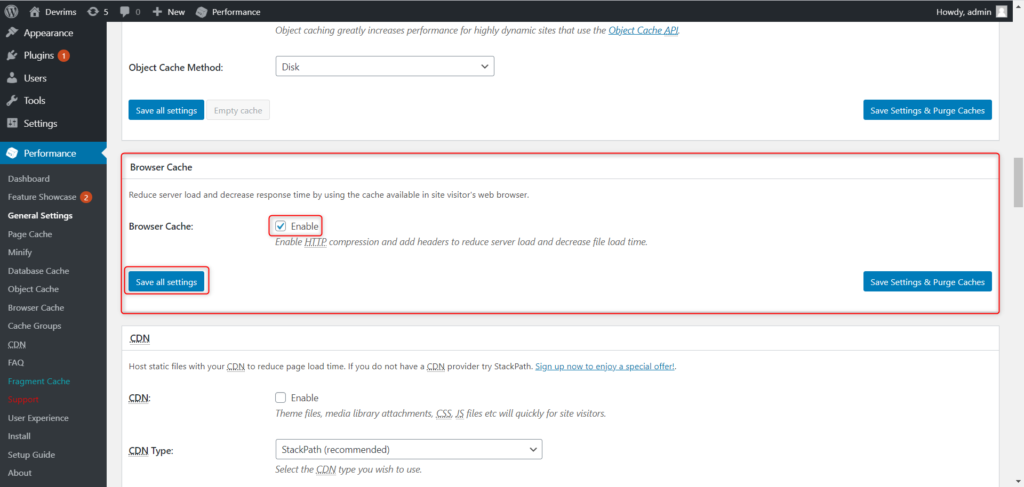Viewport: 1024px width, 487px height.
Task: Click the page vertical scrollbar thumb
Action: (x=1017, y=183)
